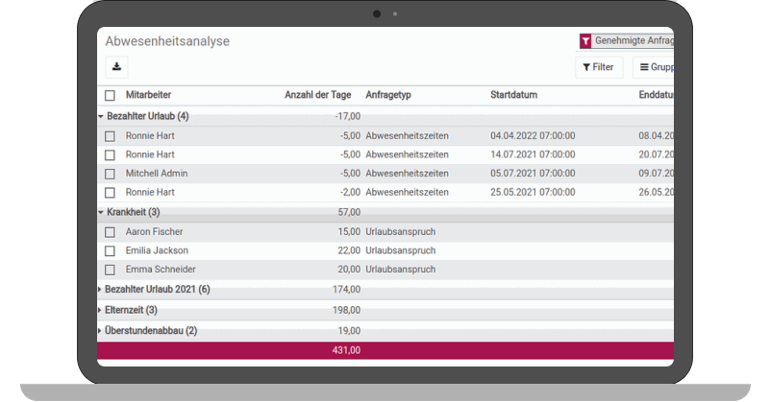Screen dimensions: 770x402
Task: Click the 57,00 group subtotal
Action: [349, 212]
